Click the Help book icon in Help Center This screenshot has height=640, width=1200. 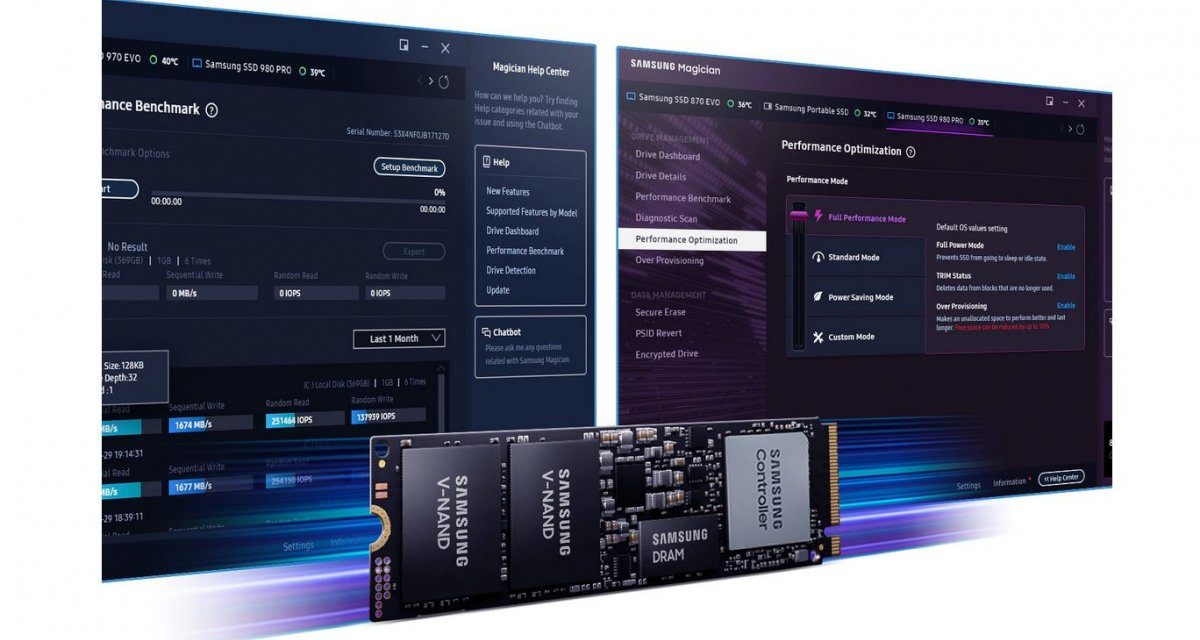485,162
